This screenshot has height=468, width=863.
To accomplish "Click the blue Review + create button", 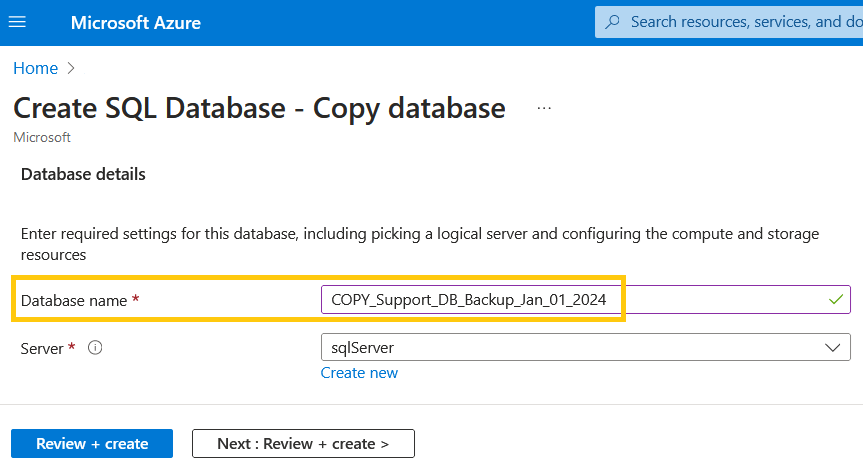I will (x=92, y=443).
